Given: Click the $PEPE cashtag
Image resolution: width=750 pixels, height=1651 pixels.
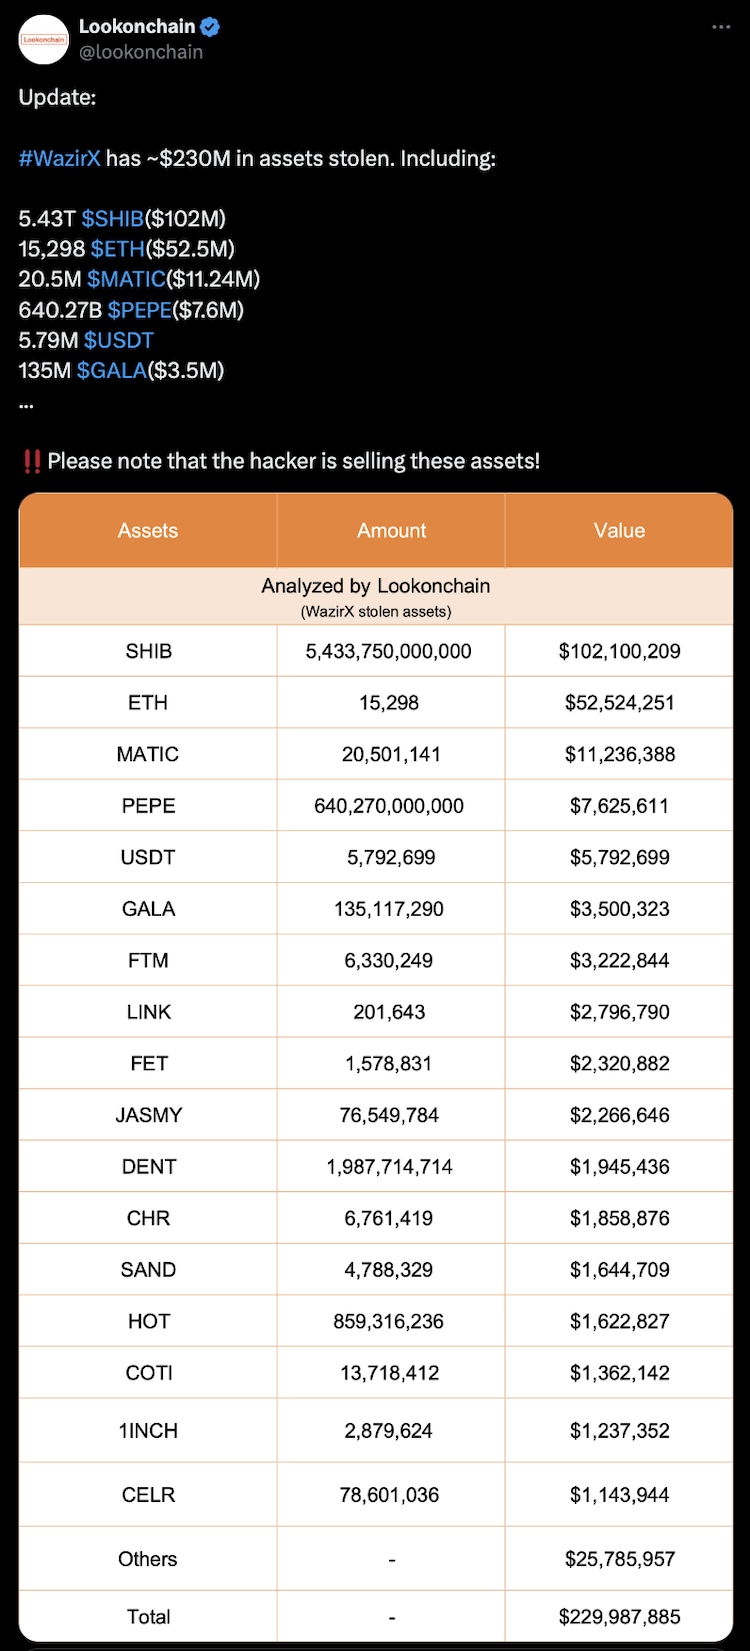Looking at the screenshot, I should [139, 310].
